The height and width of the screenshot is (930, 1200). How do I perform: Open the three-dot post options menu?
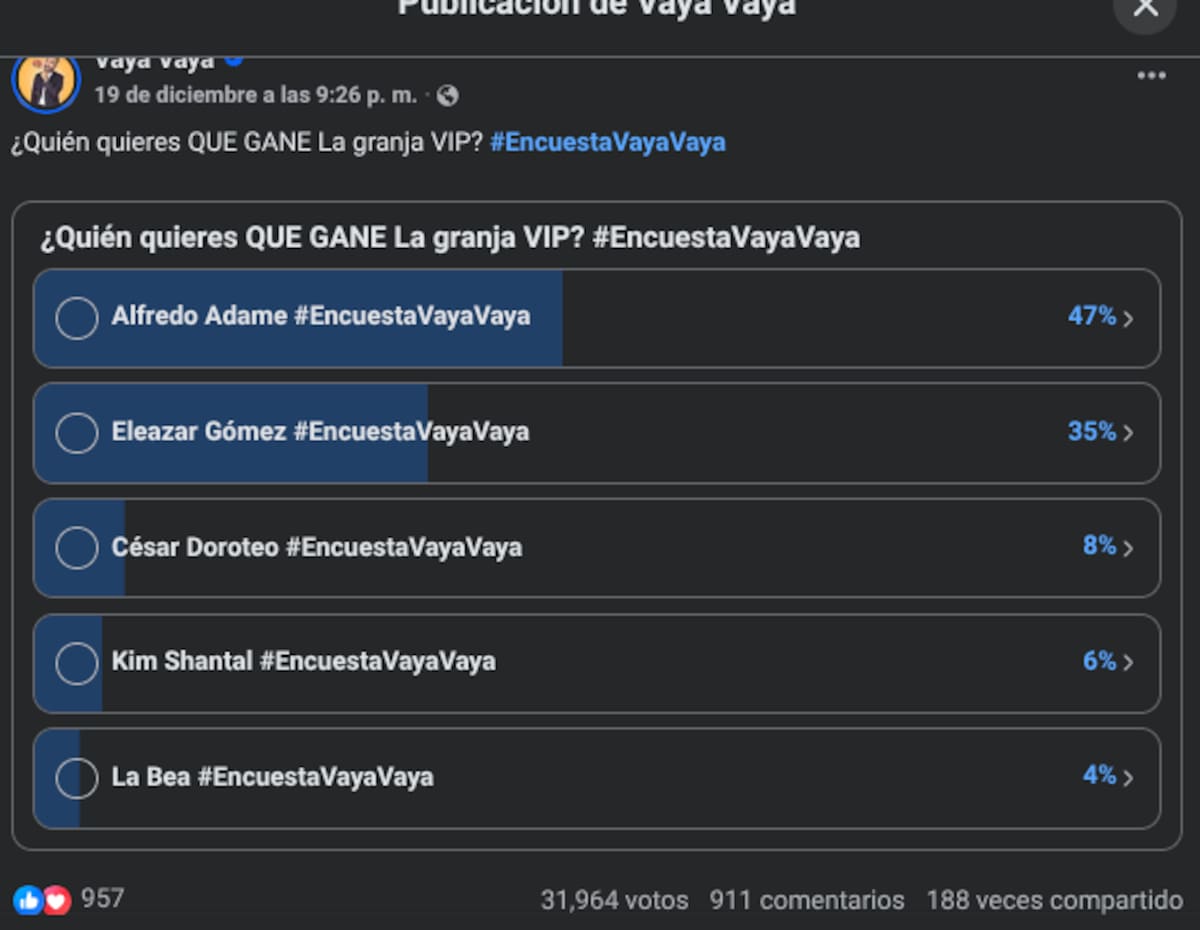(x=1151, y=76)
